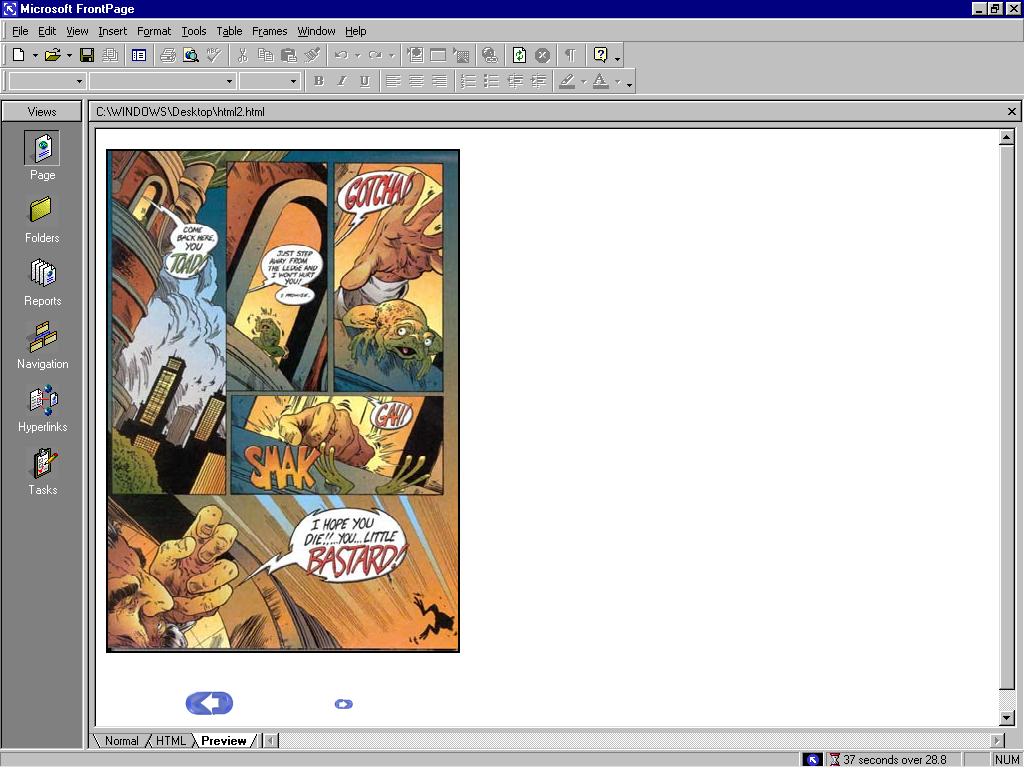Switch to Folders view
The height and width of the screenshot is (768, 1024).
coord(42,220)
